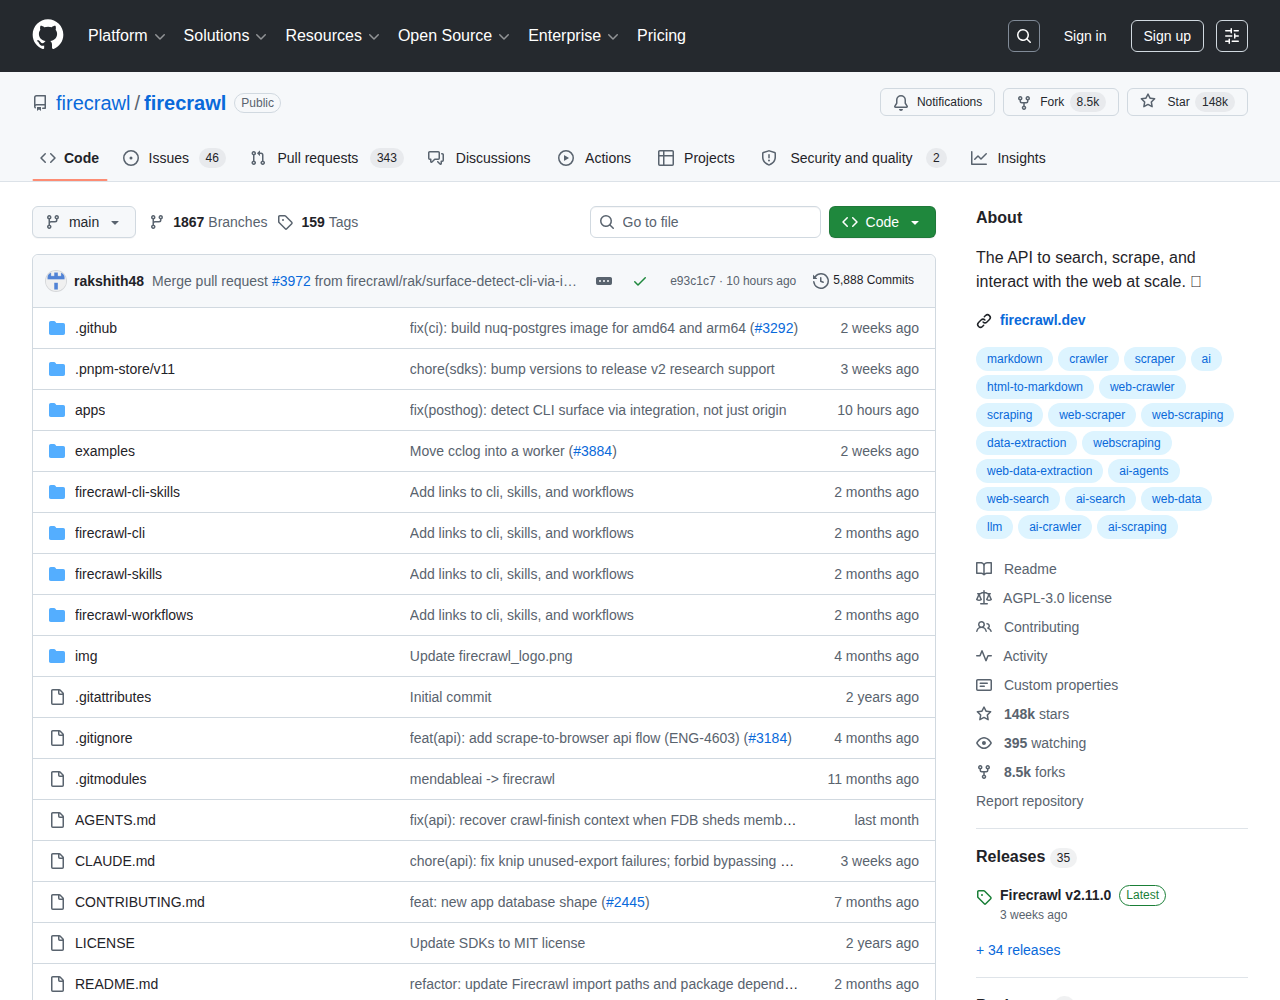
Task: Open the Insights tab
Action: pyautogui.click(x=1008, y=158)
